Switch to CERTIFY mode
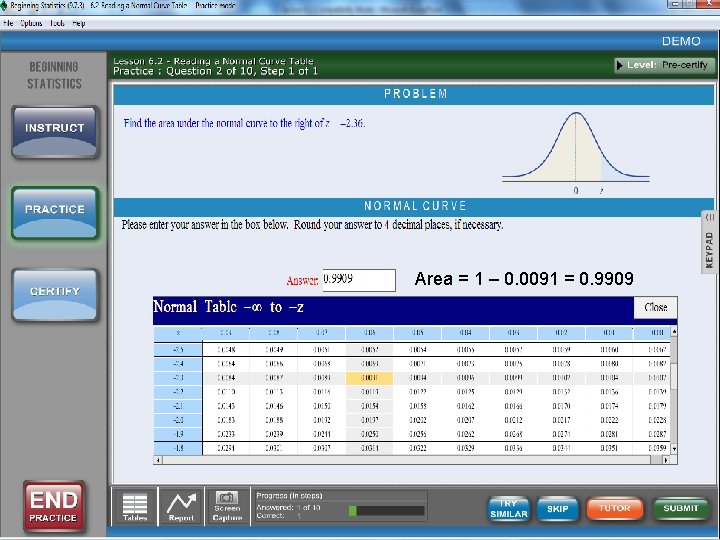This screenshot has height=540, width=720. tap(55, 295)
